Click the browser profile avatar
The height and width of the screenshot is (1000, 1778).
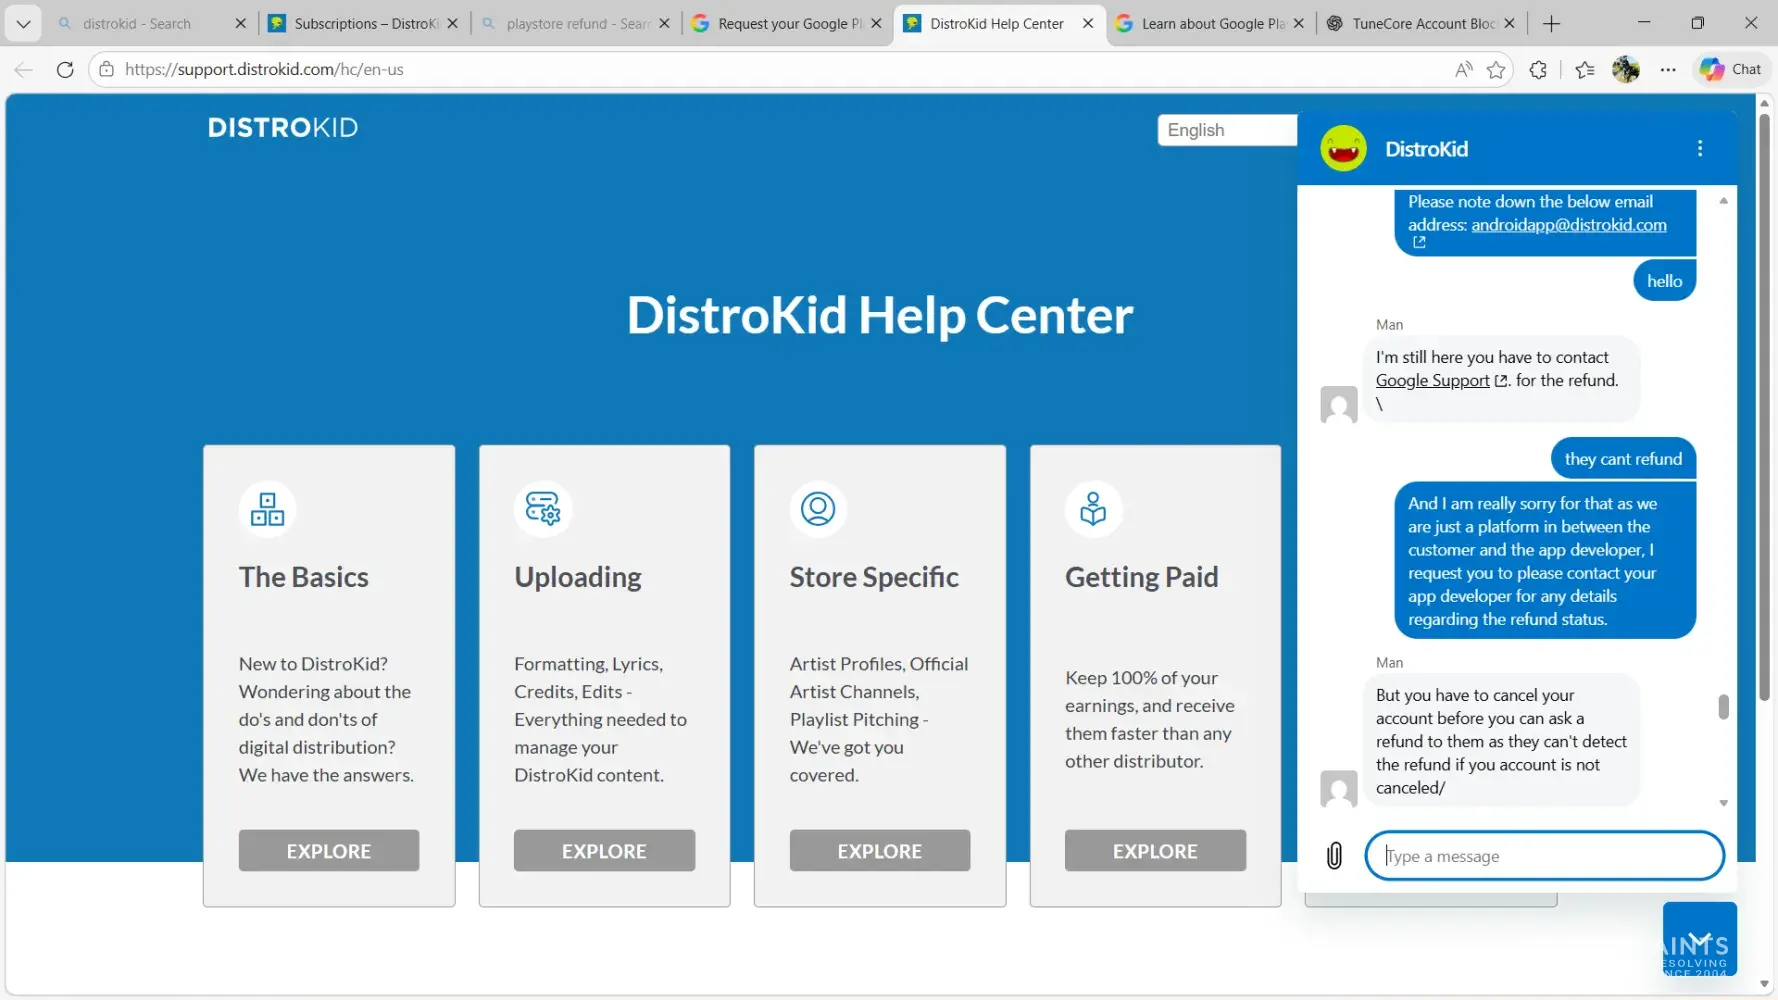pos(1625,69)
